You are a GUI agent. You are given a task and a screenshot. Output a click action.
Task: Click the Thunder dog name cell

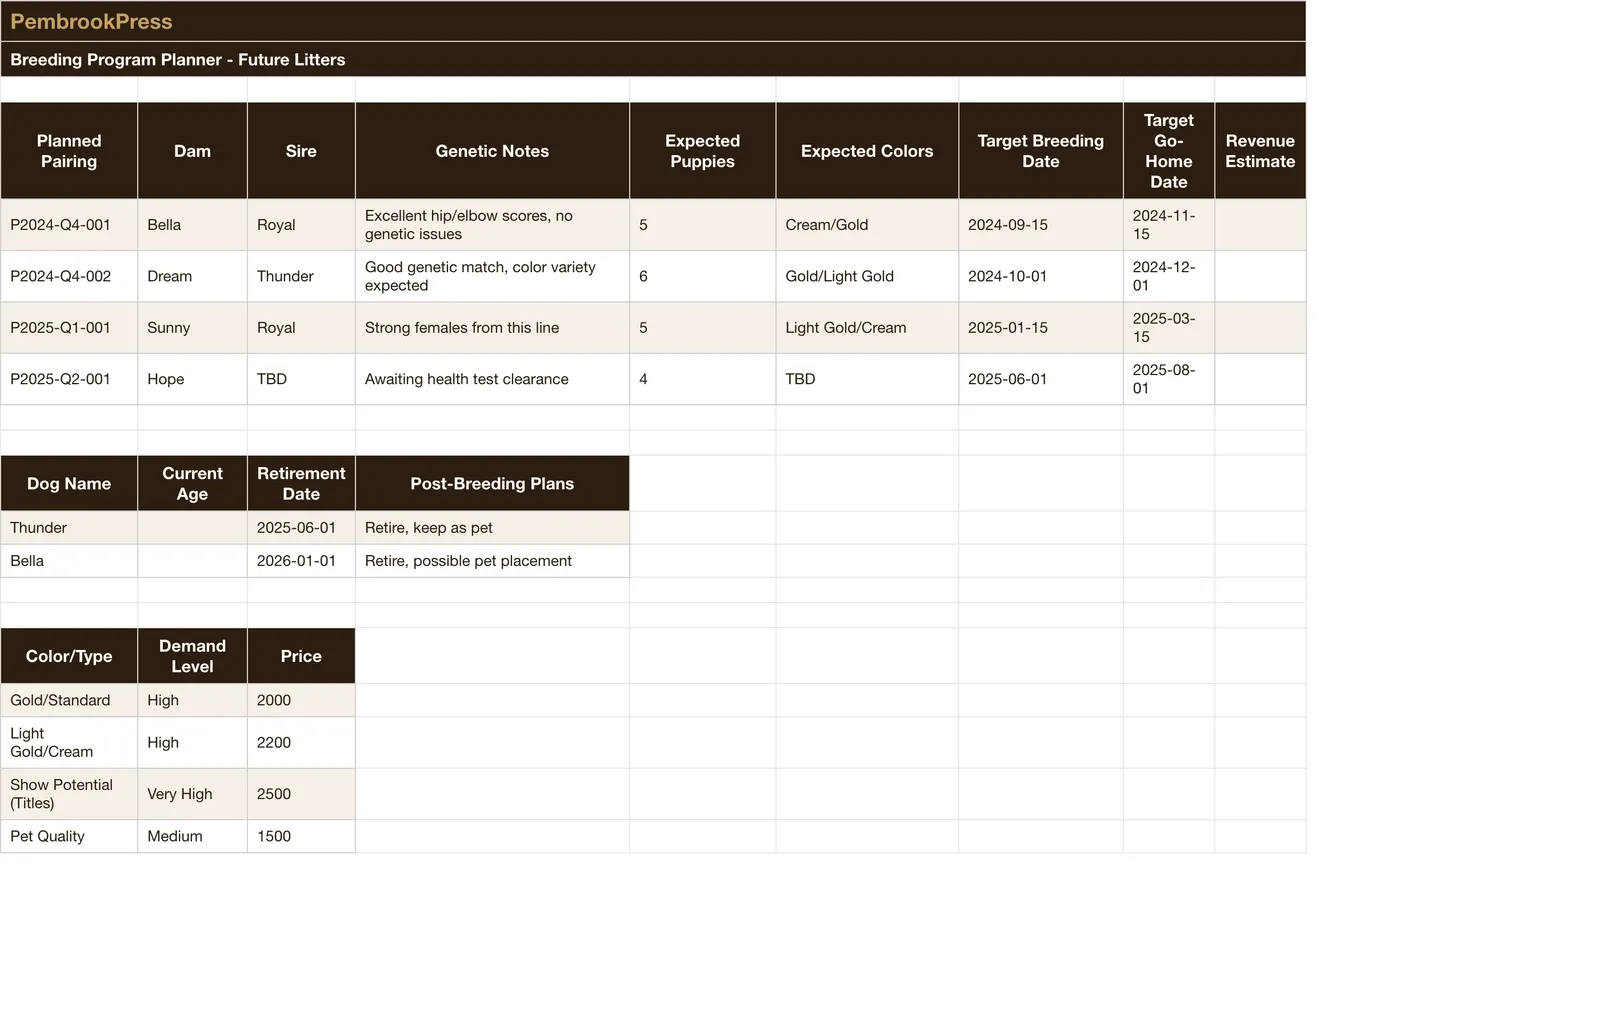point(69,528)
